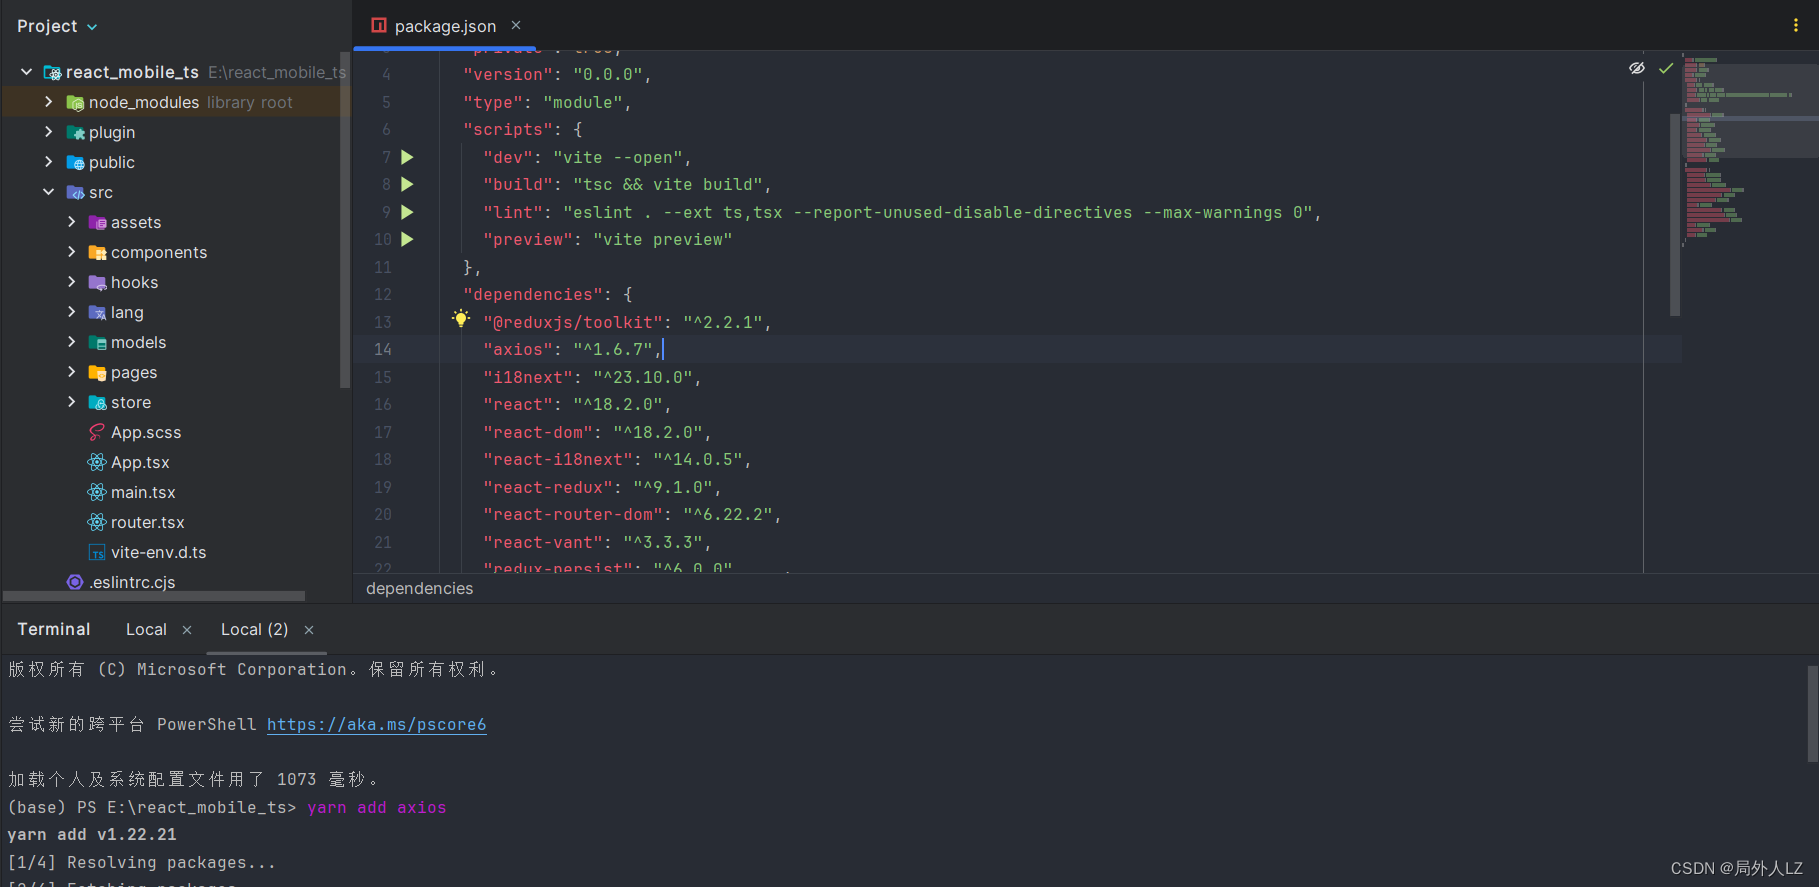Close the Local (2) terminal tab
The image size is (1819, 887).
pos(309,630)
